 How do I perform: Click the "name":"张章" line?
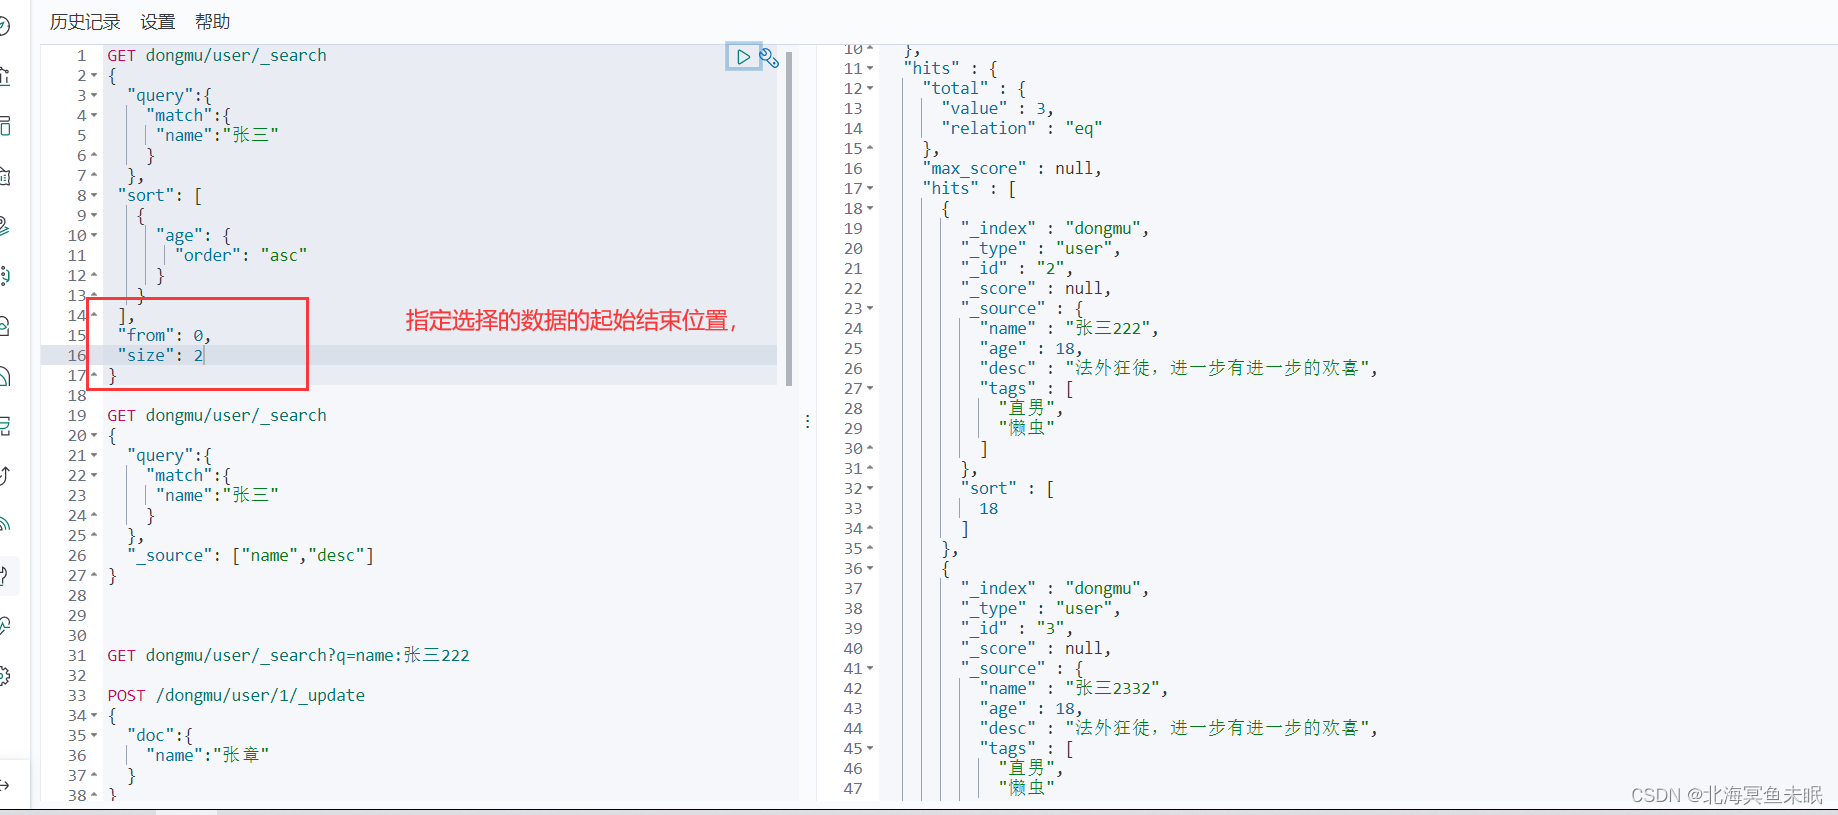[x=207, y=756]
